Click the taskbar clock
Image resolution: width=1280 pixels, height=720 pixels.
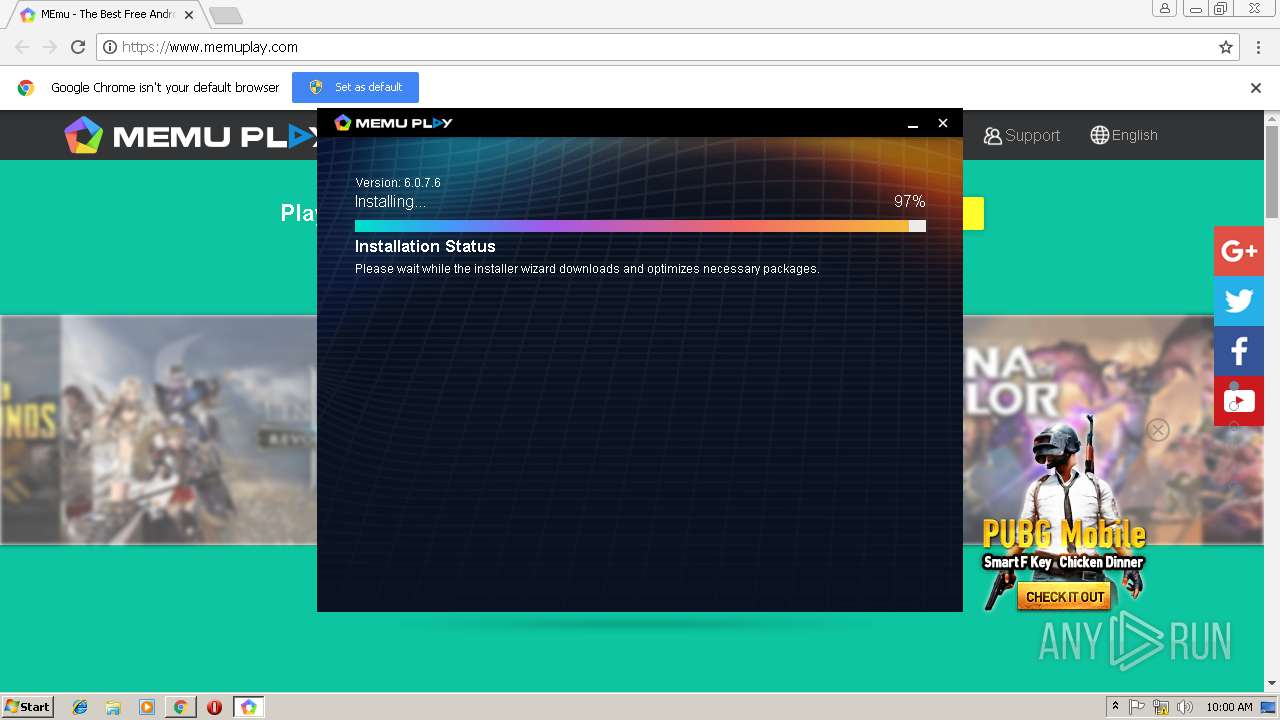[x=1229, y=707]
